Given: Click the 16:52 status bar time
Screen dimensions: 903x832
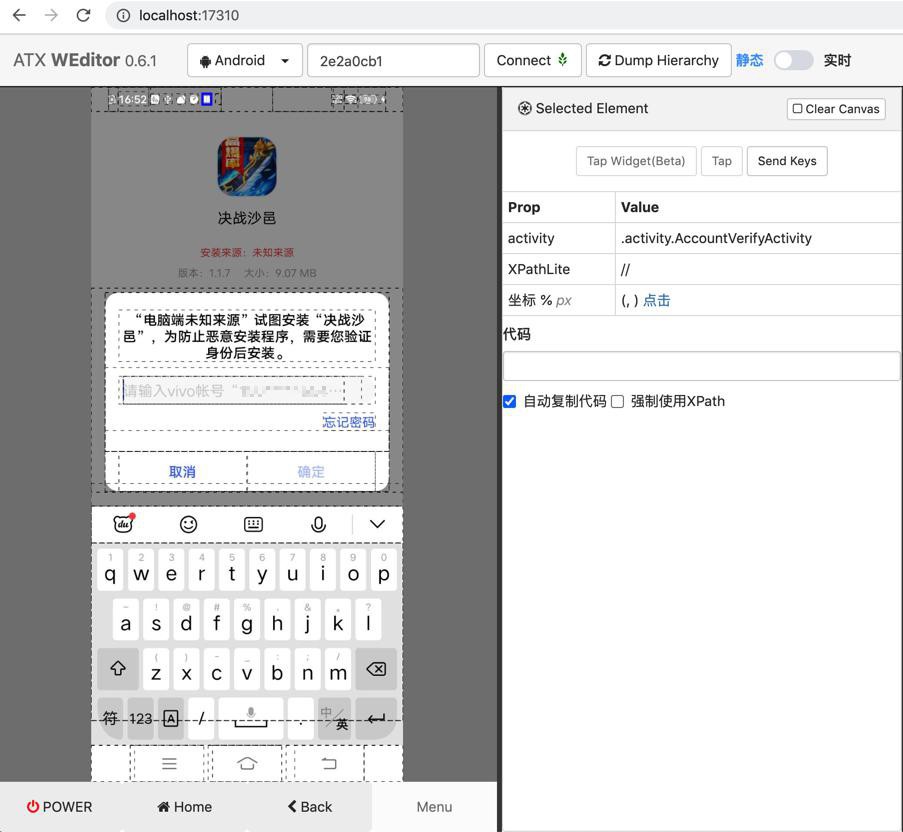Looking at the screenshot, I should pos(132,99).
